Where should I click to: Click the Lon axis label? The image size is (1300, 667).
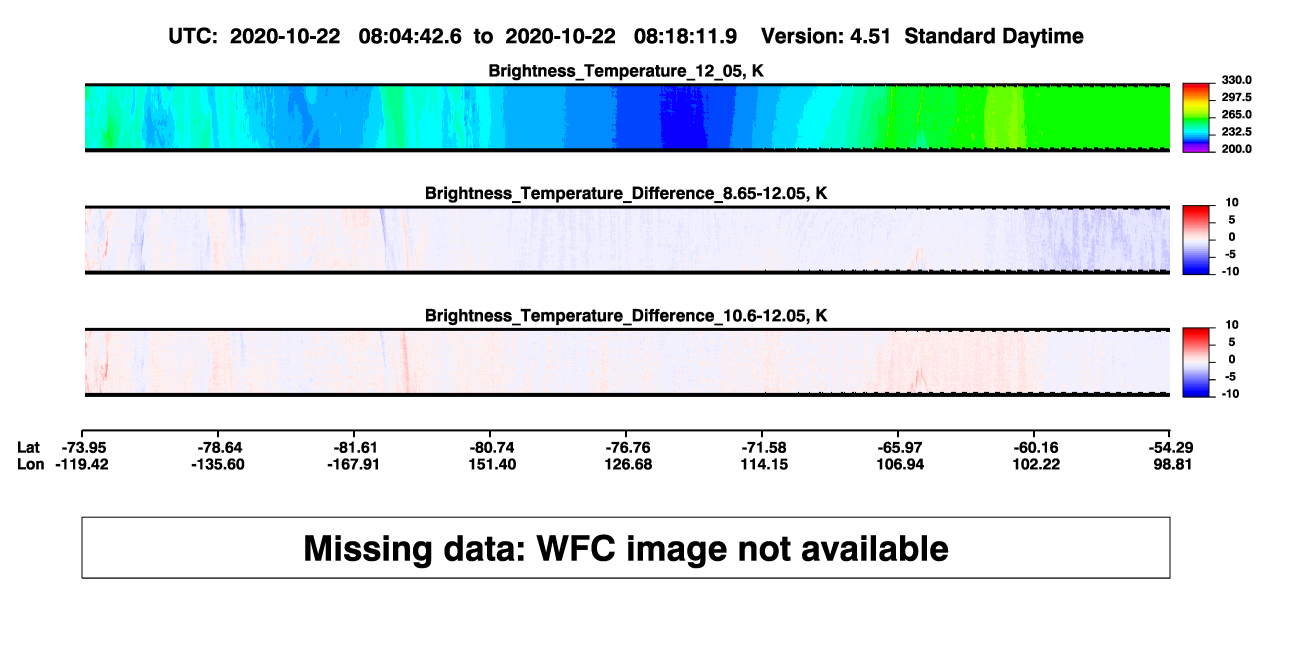[x=30, y=464]
